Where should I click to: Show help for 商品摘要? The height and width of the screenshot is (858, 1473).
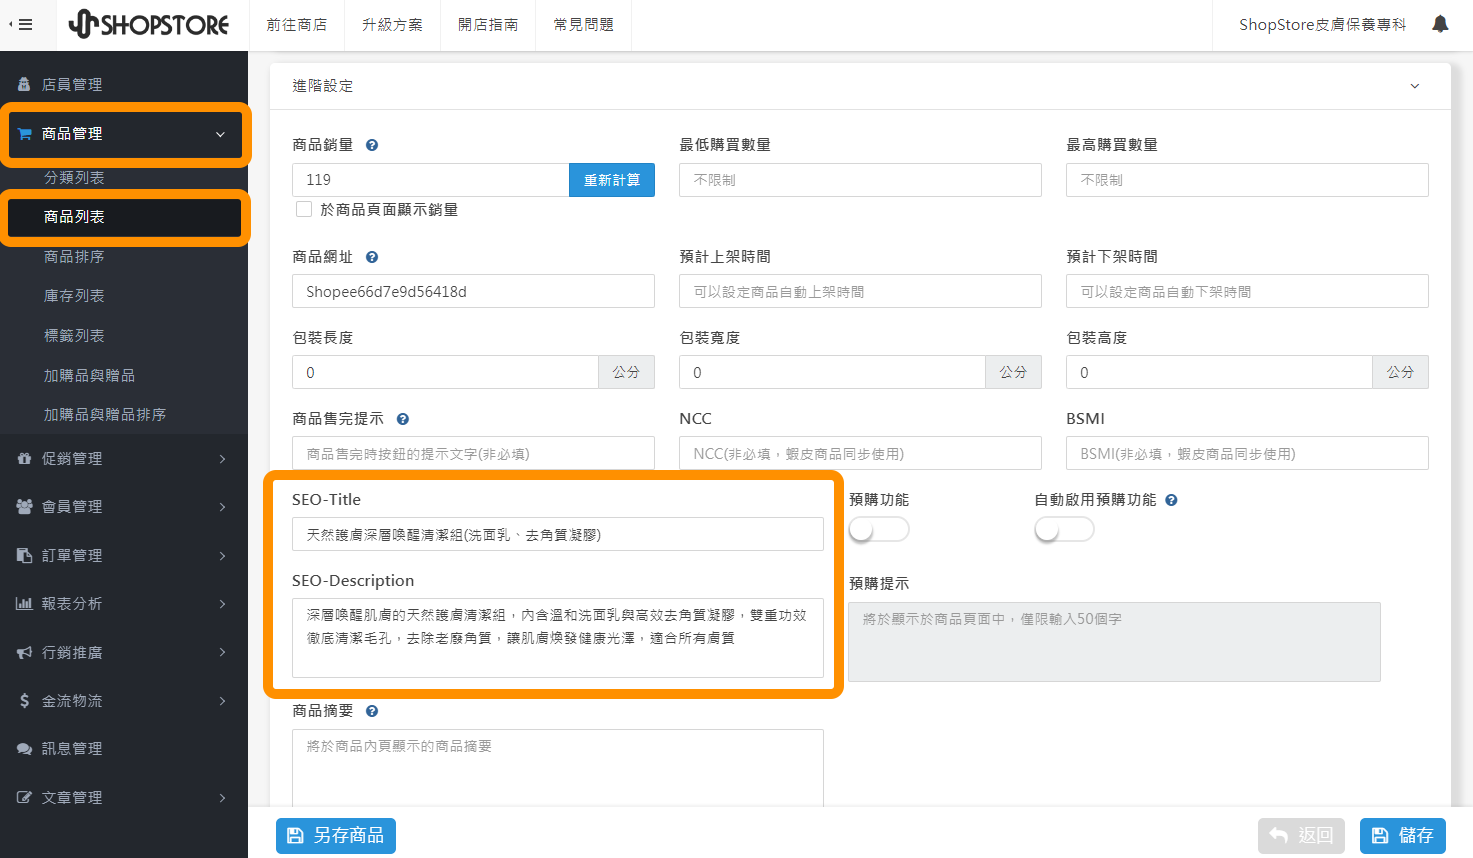point(372,711)
